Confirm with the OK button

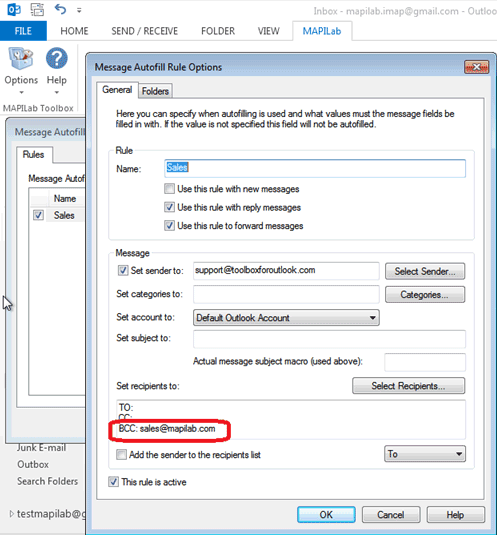pos(326,515)
